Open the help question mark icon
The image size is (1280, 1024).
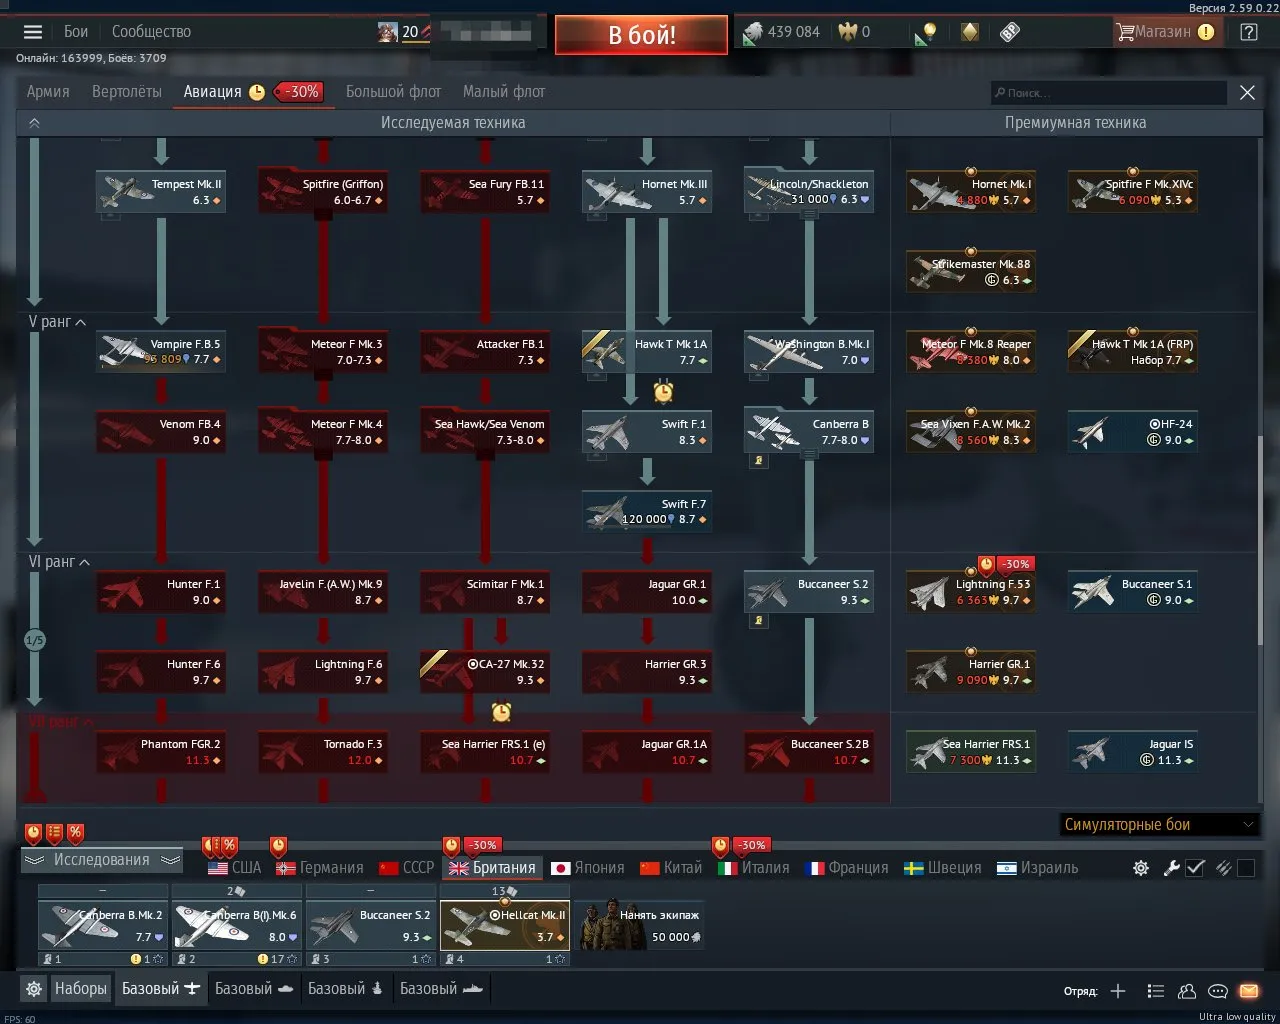coord(1248,32)
